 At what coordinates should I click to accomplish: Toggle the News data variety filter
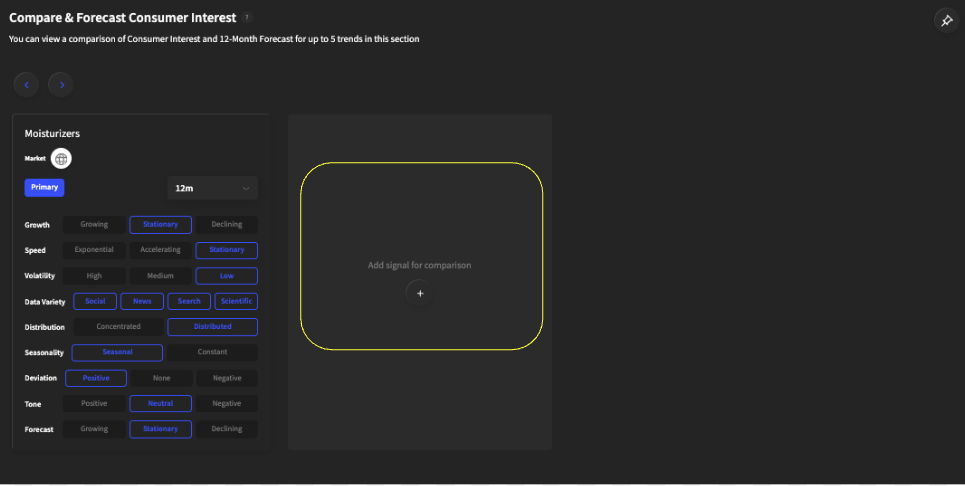(142, 301)
